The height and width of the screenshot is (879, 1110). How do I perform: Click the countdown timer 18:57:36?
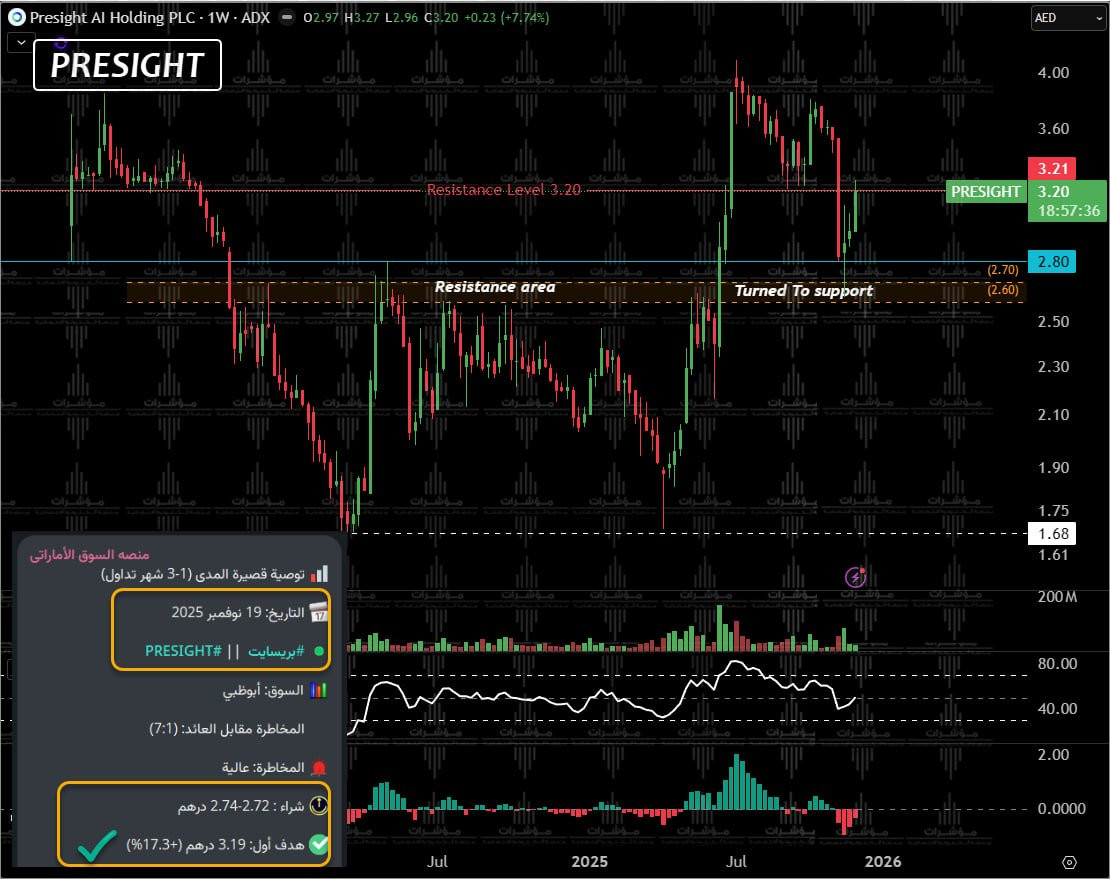[x=1069, y=211]
